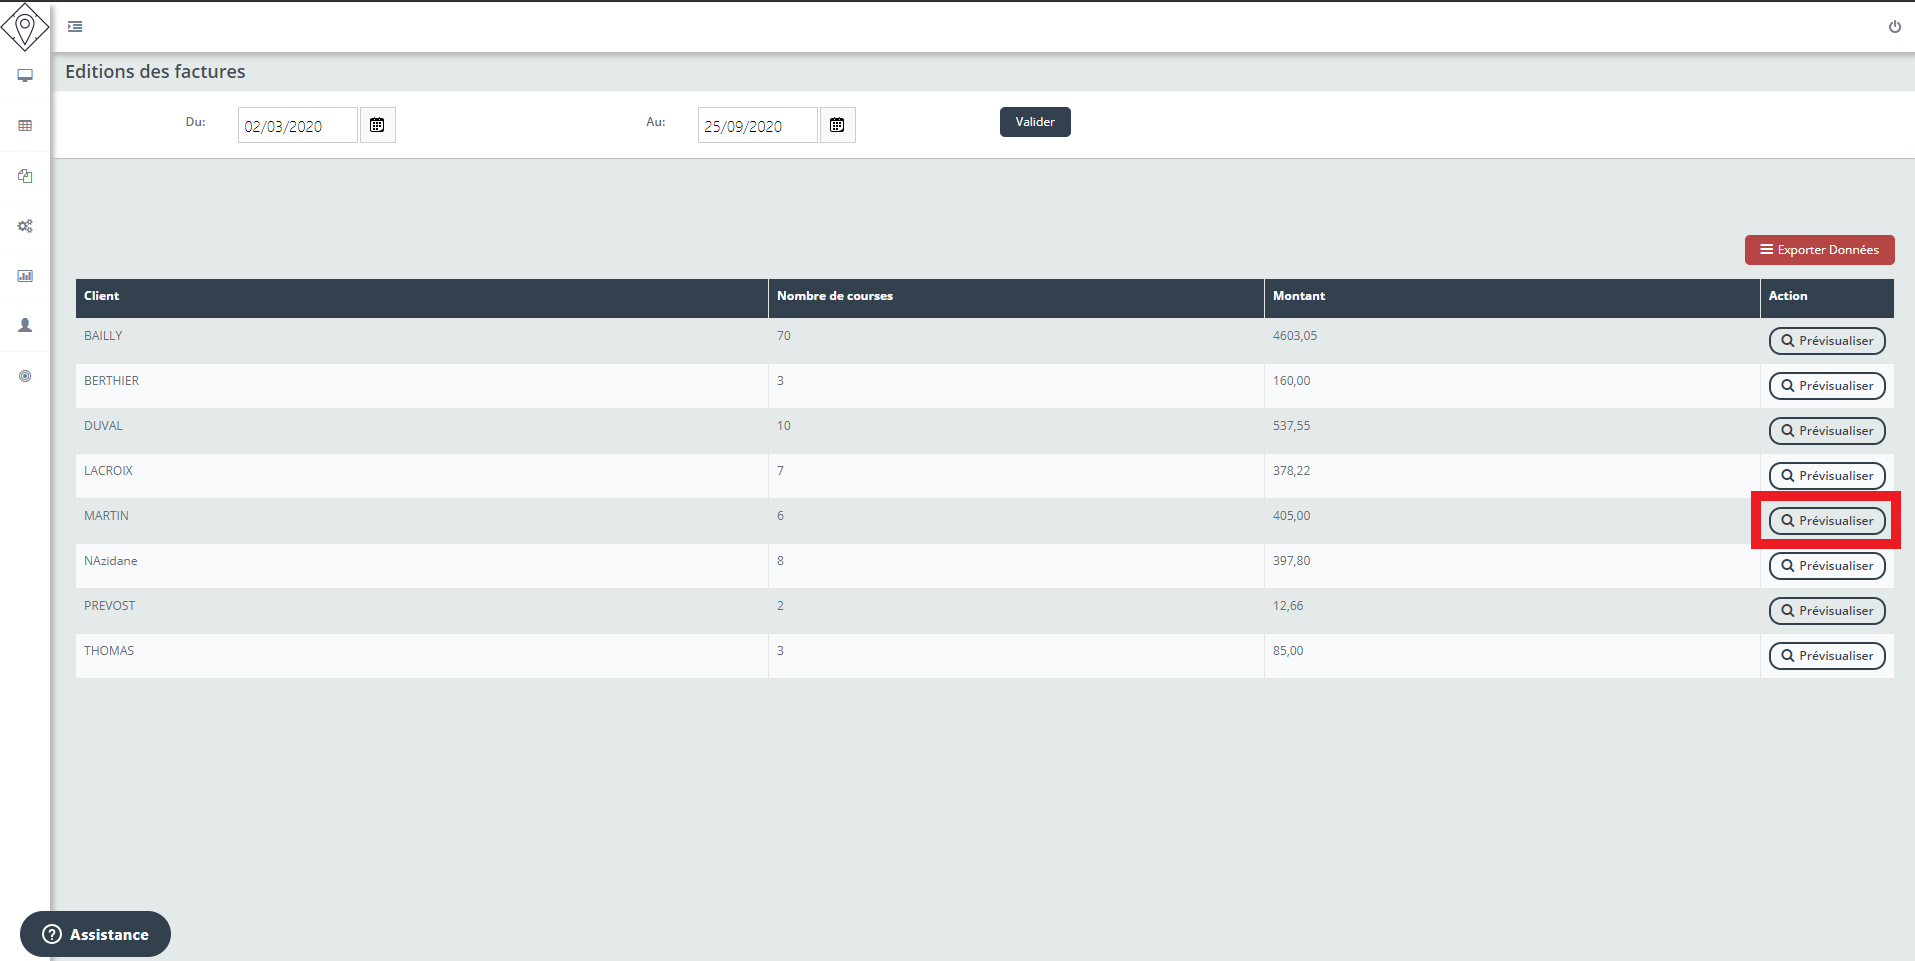Open the settings gears sidebar icon
This screenshot has height=961, width=1915.
[25, 226]
